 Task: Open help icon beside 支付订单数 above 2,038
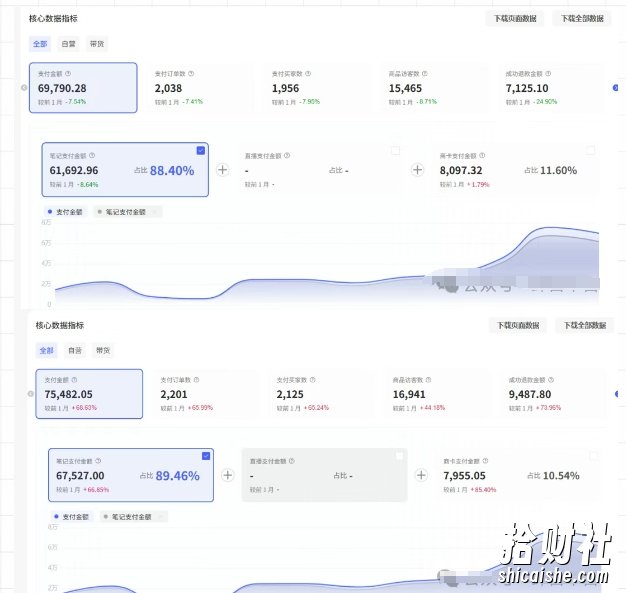(x=191, y=73)
